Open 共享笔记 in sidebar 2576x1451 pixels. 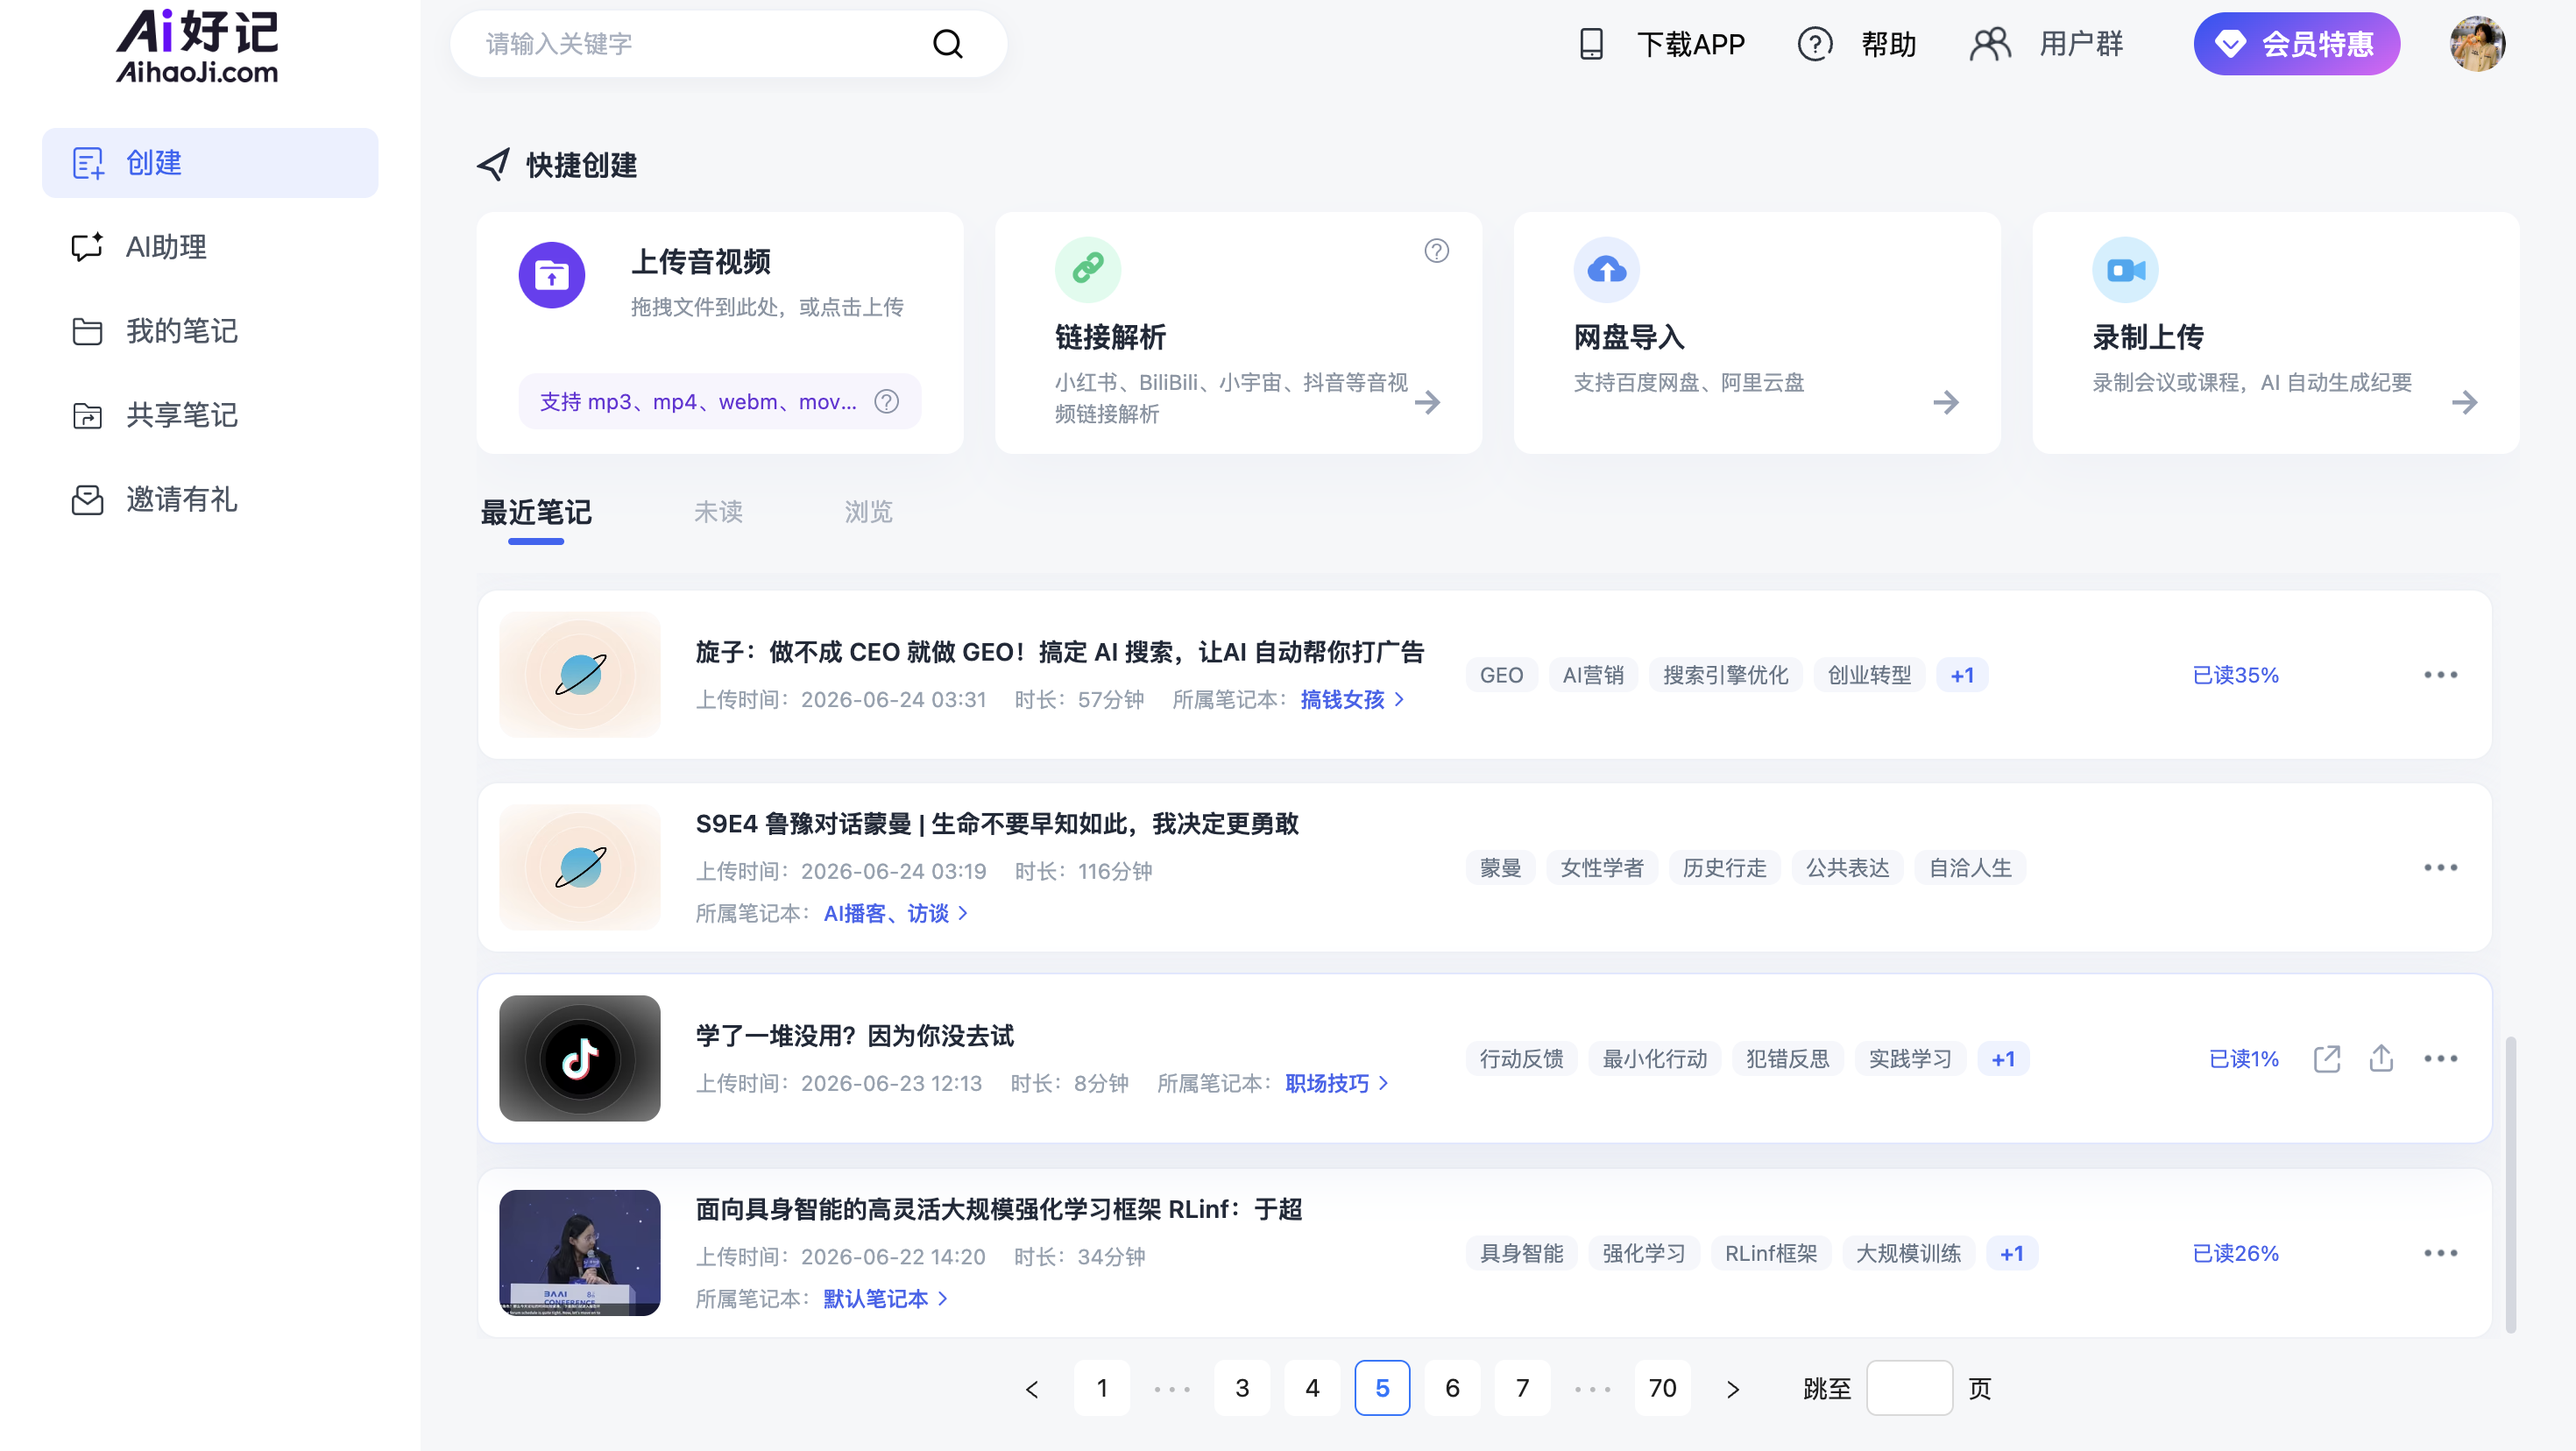[x=210, y=415]
